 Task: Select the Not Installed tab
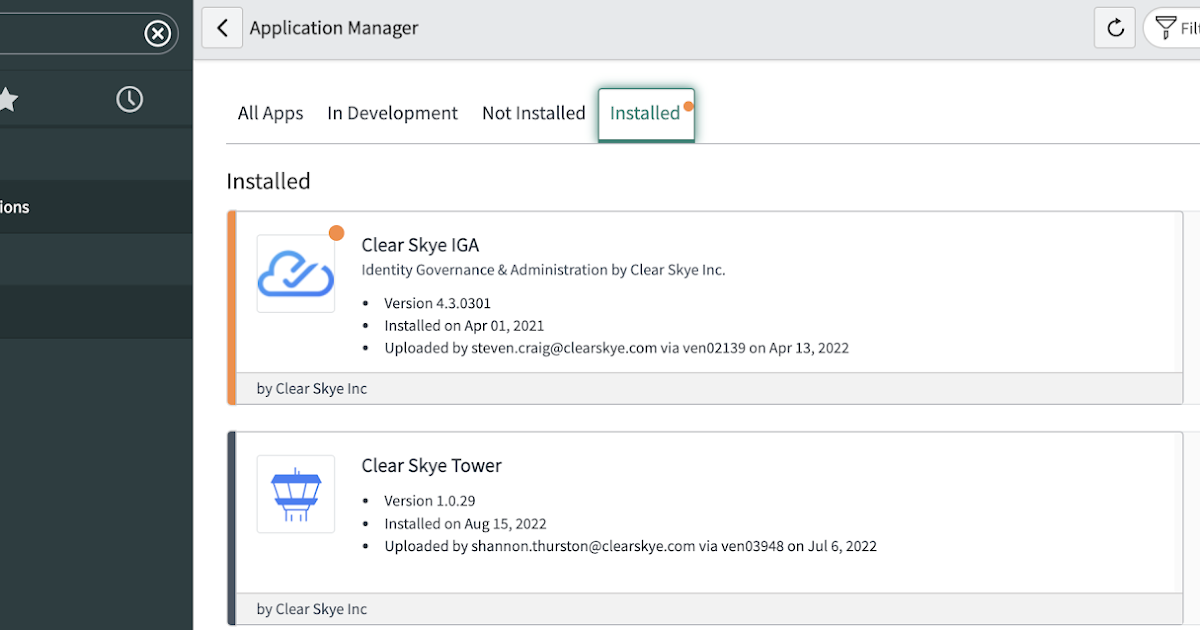click(x=533, y=113)
